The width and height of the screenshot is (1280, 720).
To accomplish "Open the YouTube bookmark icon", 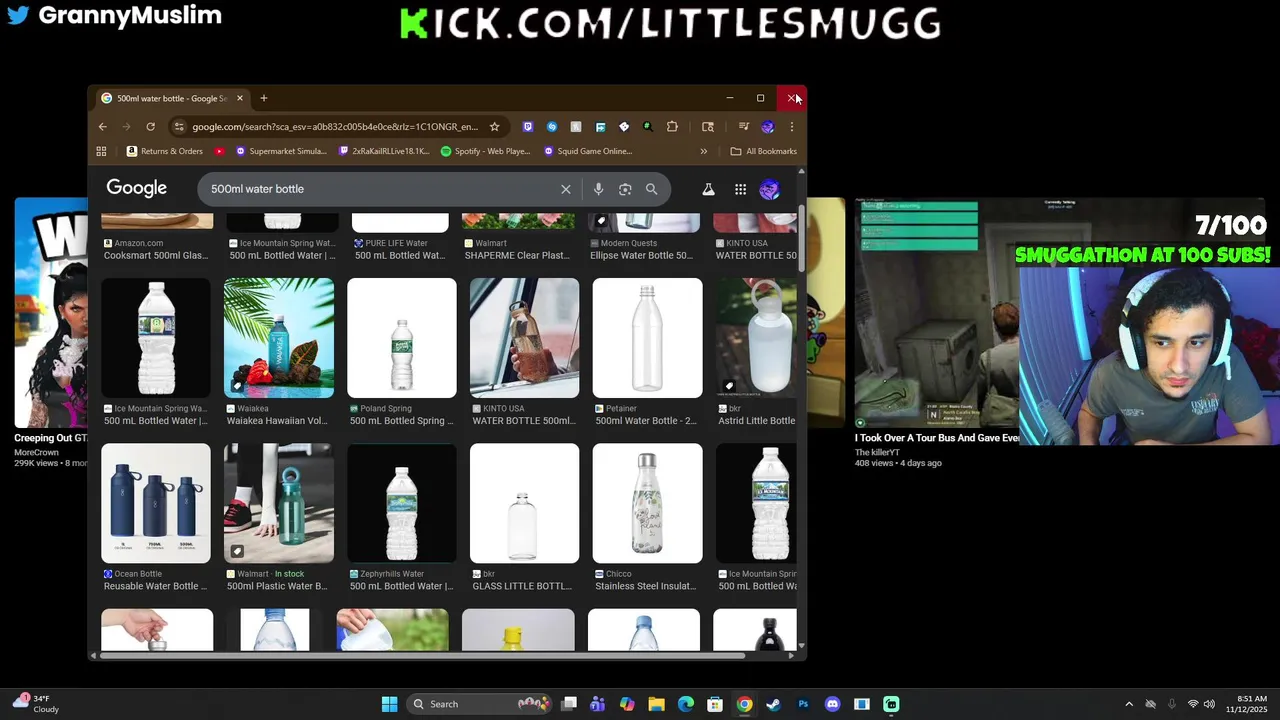I will pos(220,151).
